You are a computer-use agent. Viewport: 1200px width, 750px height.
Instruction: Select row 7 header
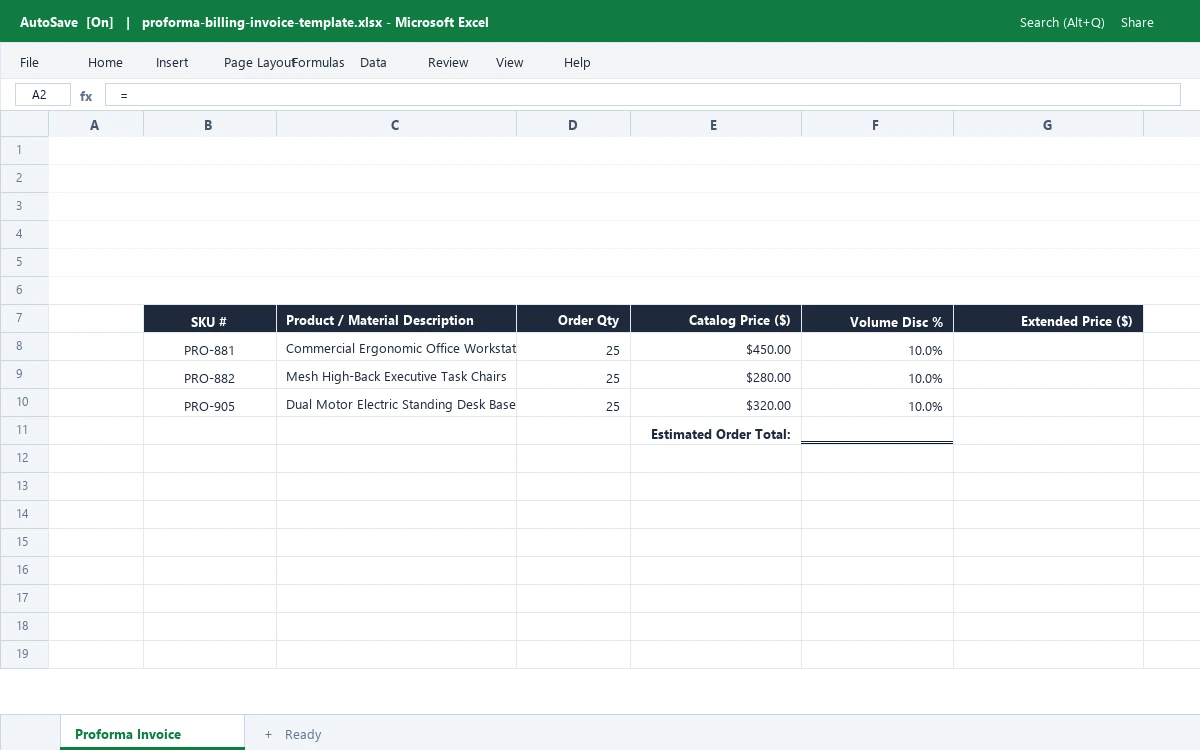tap(24, 318)
